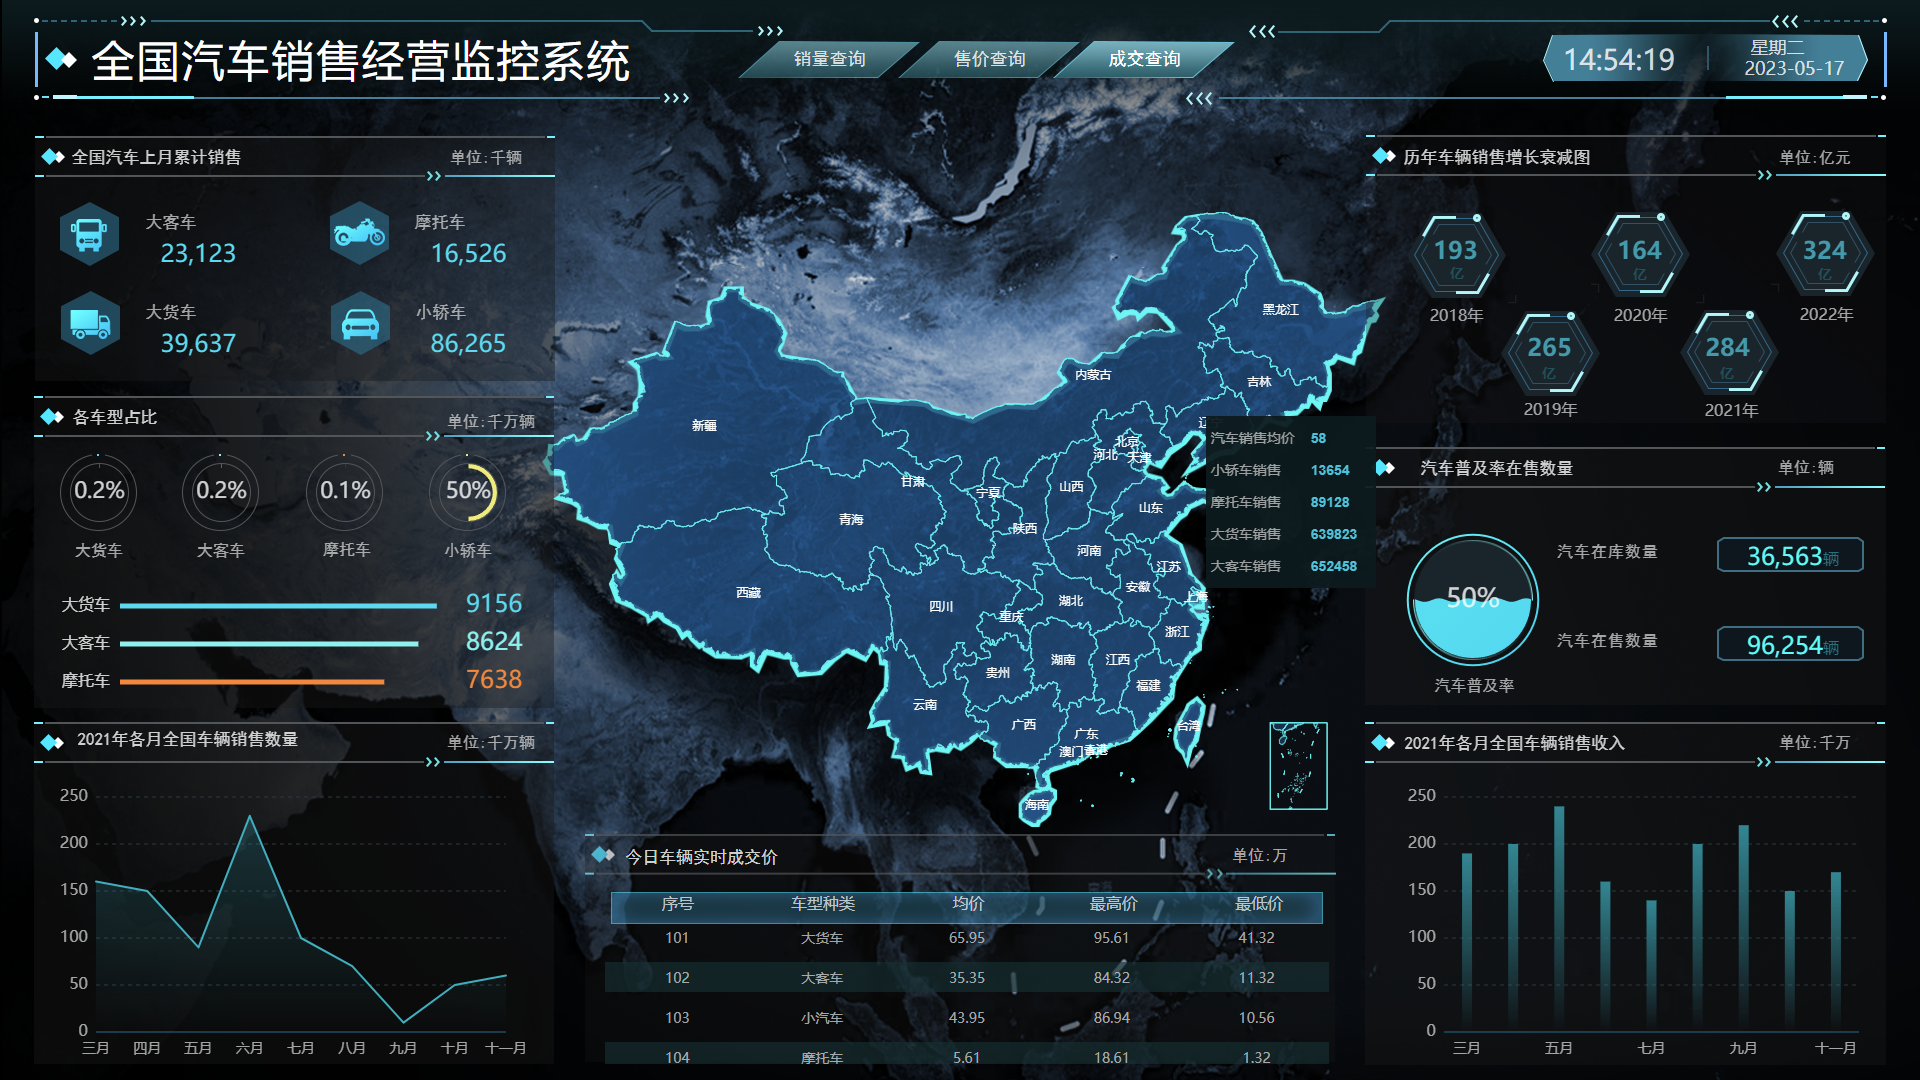
Task: Select 海南 island on the map
Action: pyautogui.click(x=1037, y=805)
